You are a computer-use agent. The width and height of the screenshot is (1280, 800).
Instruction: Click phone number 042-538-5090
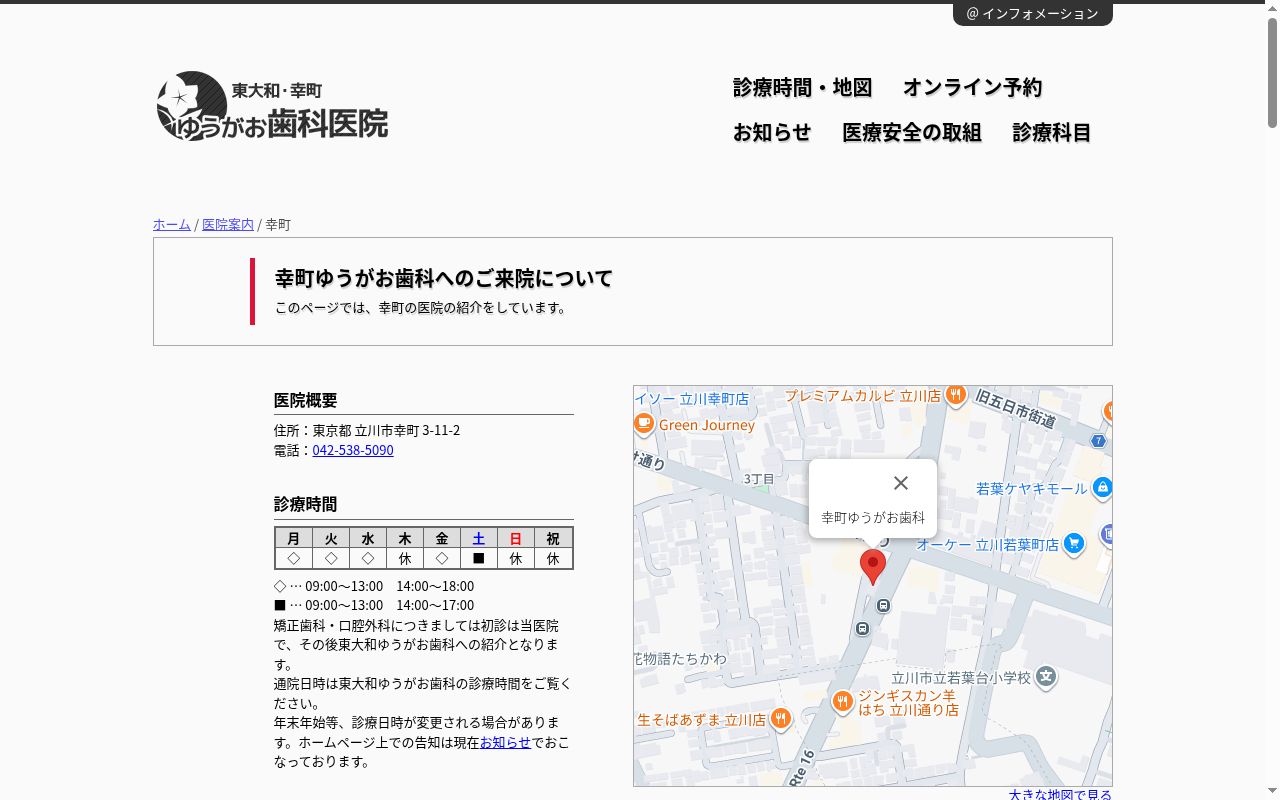pos(353,450)
